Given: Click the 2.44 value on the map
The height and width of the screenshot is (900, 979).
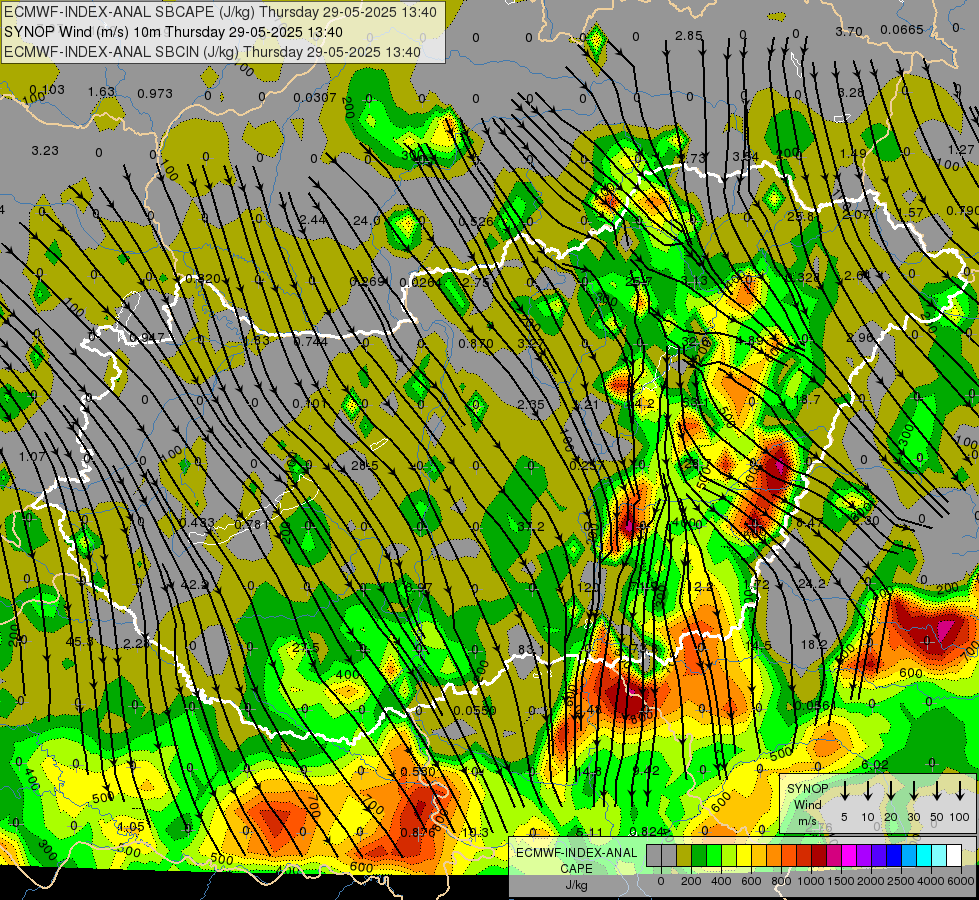Looking at the screenshot, I should pyautogui.click(x=312, y=219).
